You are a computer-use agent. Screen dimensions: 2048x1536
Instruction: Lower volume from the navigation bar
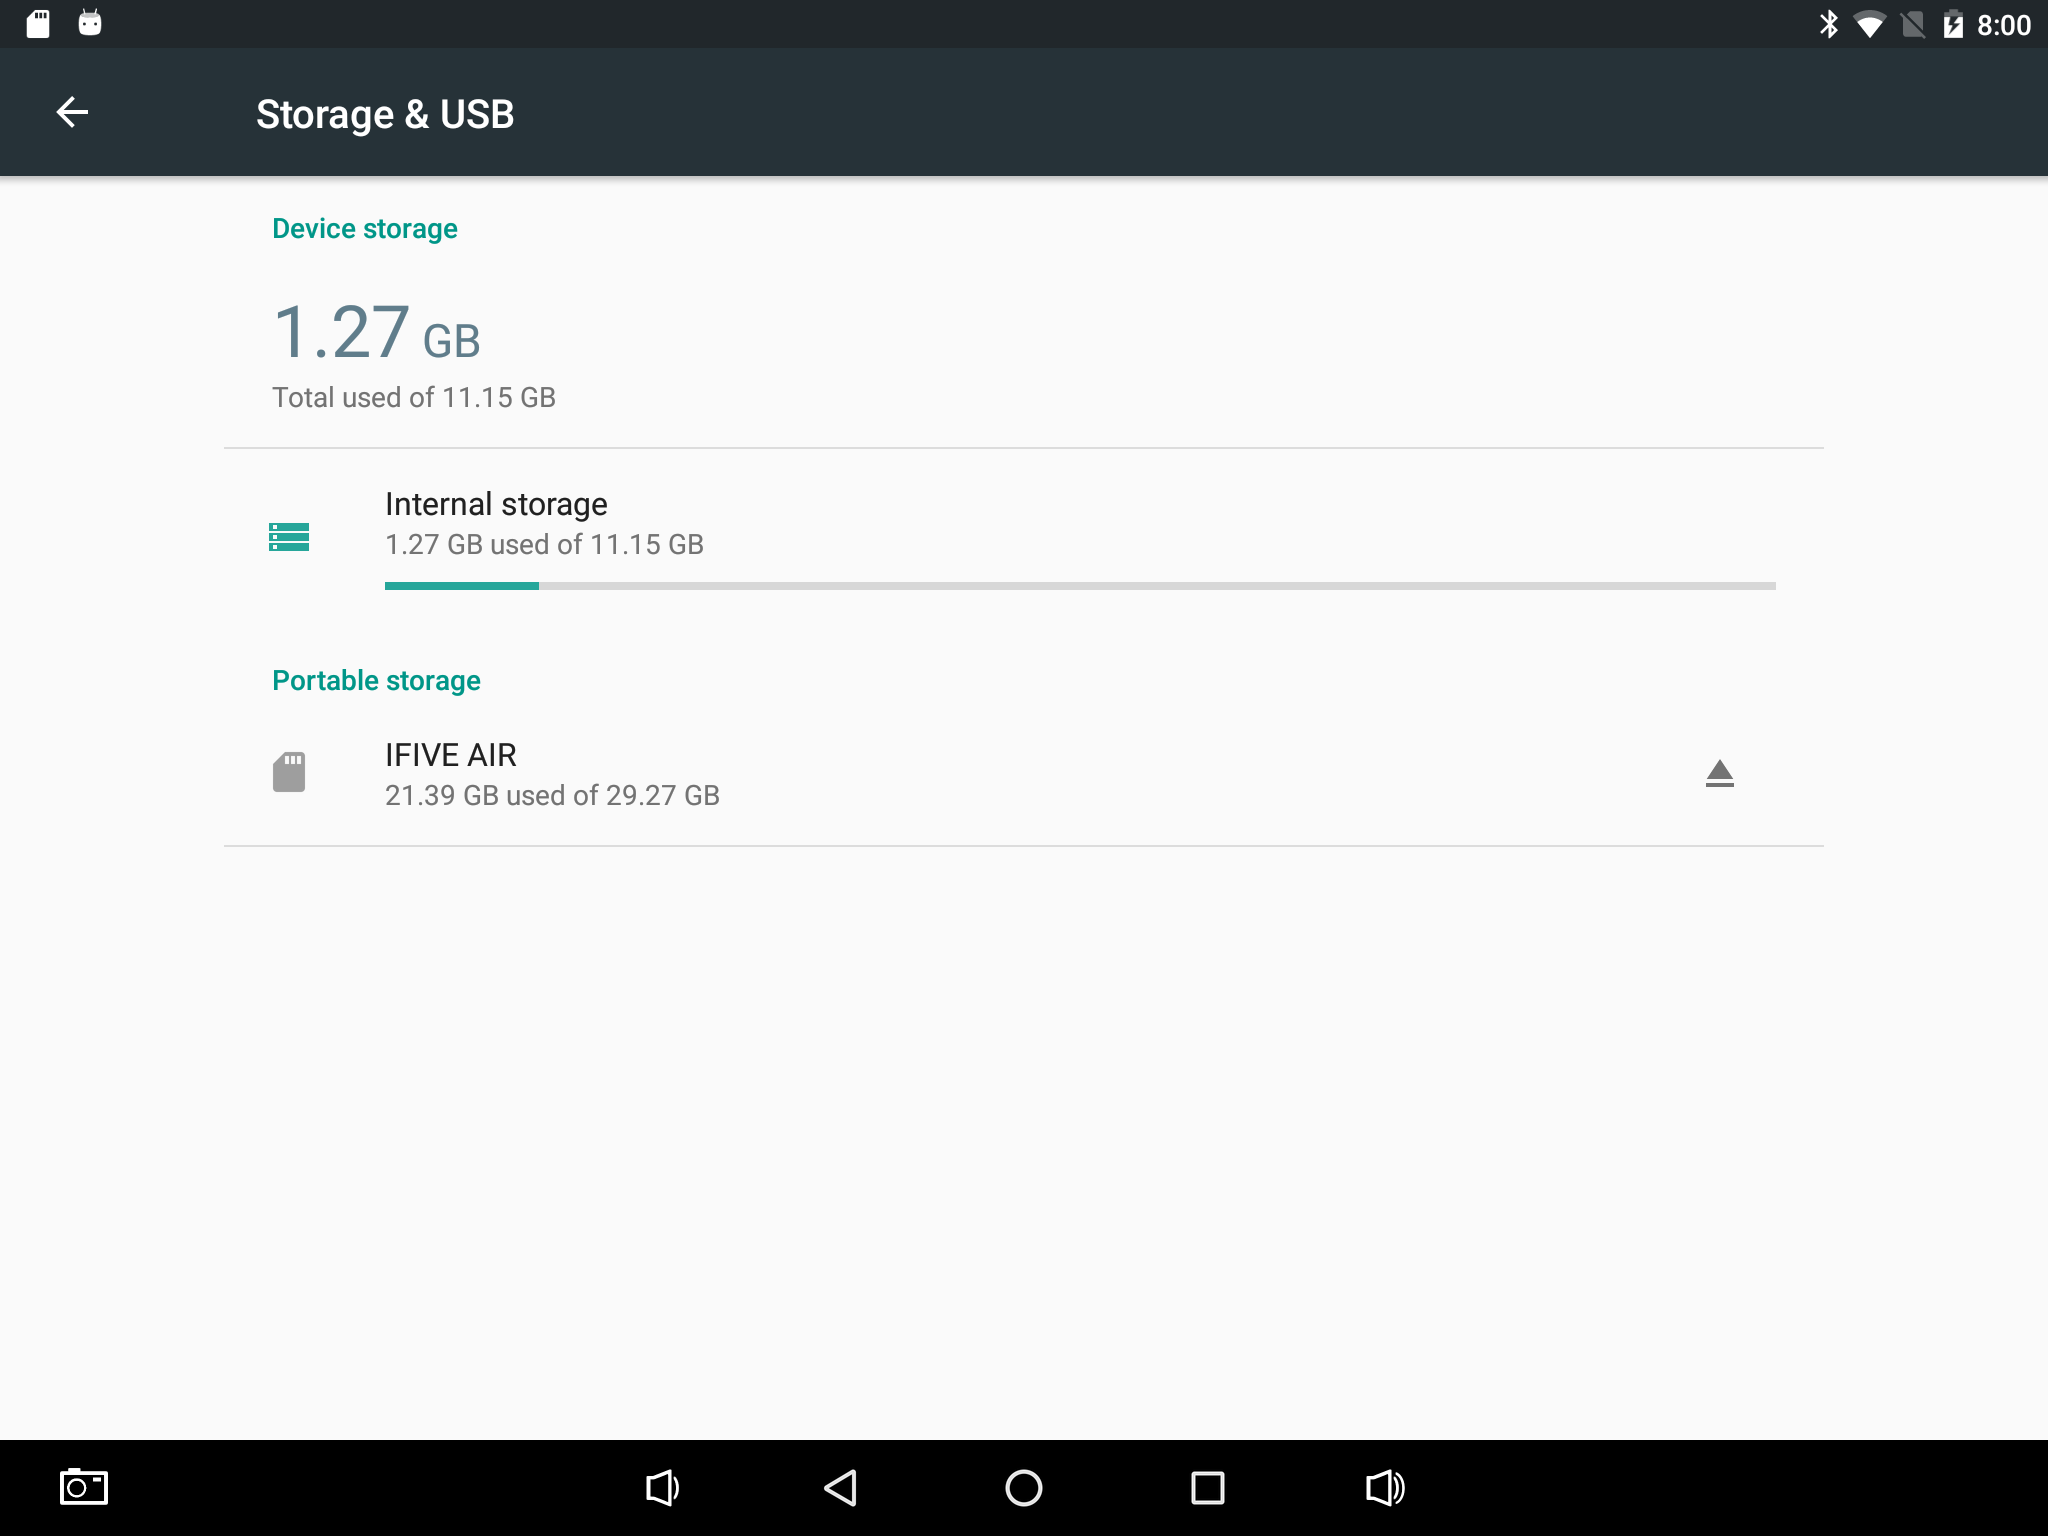662,1488
